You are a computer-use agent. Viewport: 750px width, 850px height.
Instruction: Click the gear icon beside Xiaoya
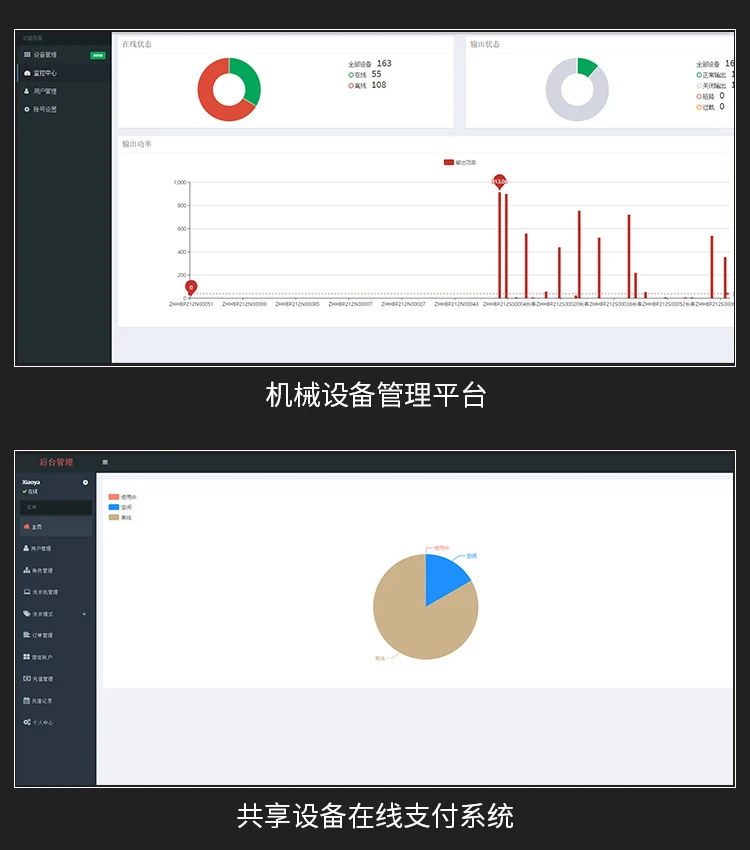85,482
